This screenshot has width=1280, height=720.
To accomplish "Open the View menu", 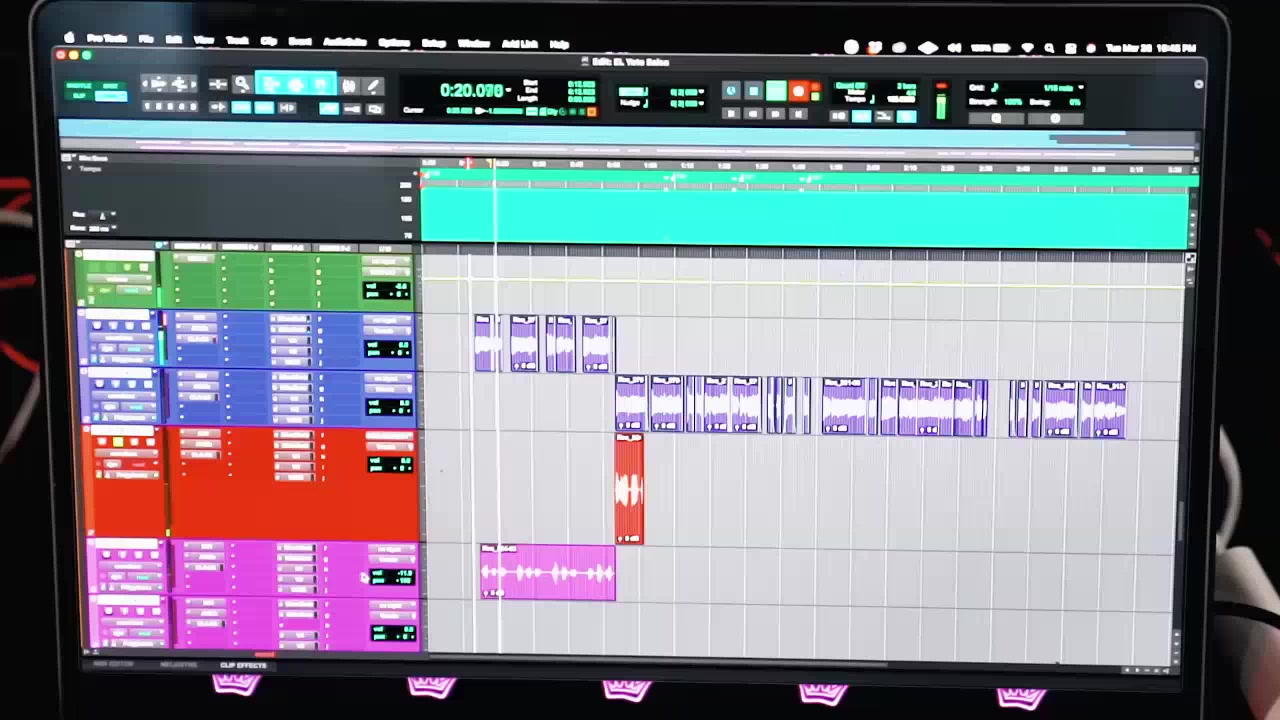I will (204, 41).
